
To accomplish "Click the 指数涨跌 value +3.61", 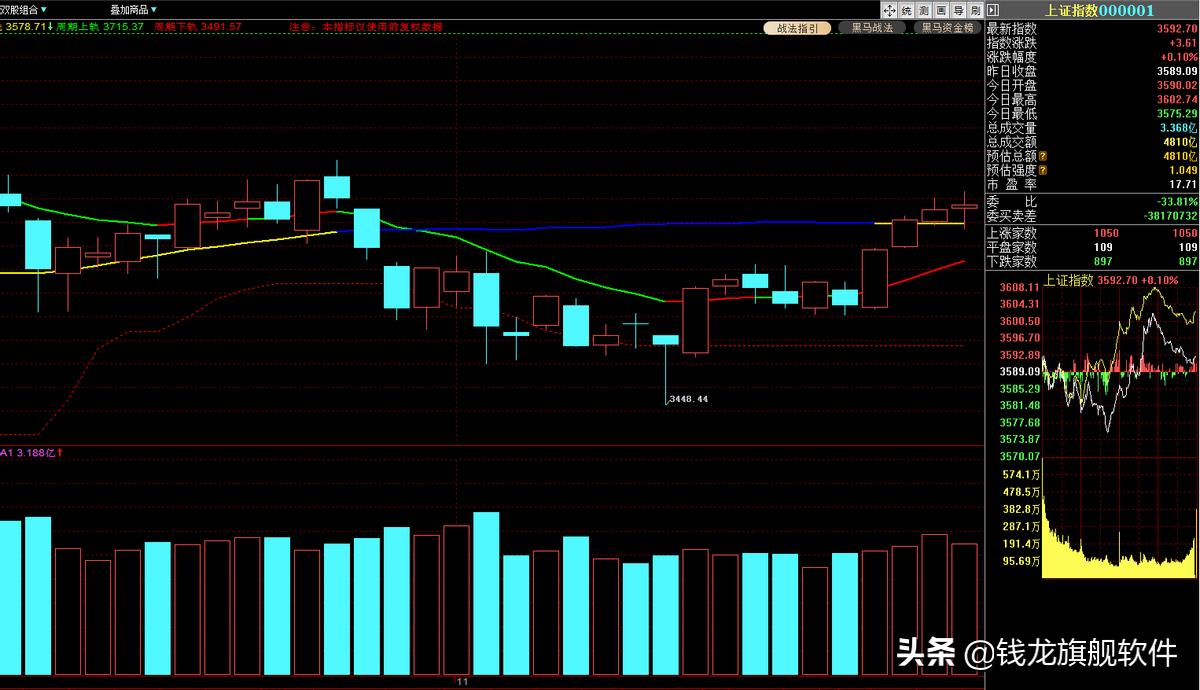I will 1183,43.
